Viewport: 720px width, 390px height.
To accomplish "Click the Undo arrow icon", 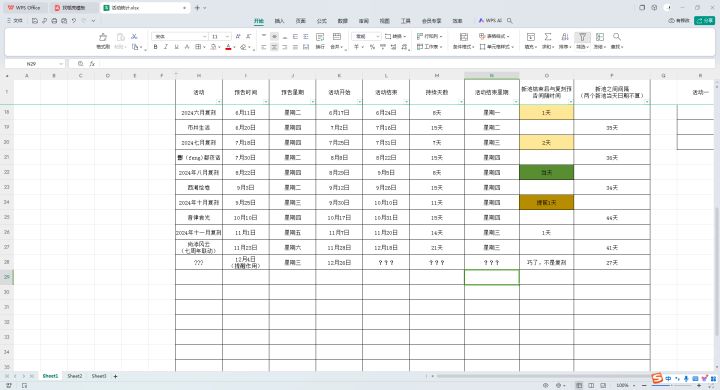I will tap(74, 21).
